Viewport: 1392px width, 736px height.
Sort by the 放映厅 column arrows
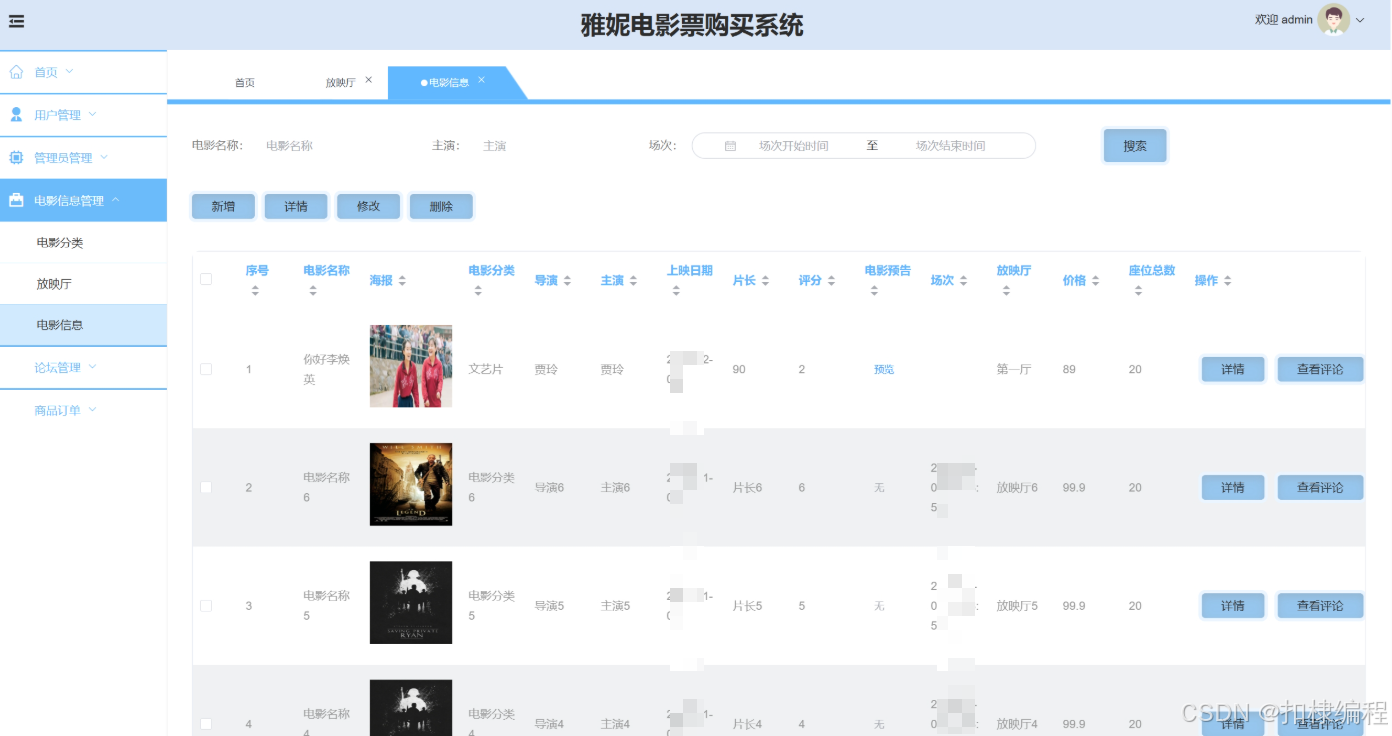coord(1006,291)
